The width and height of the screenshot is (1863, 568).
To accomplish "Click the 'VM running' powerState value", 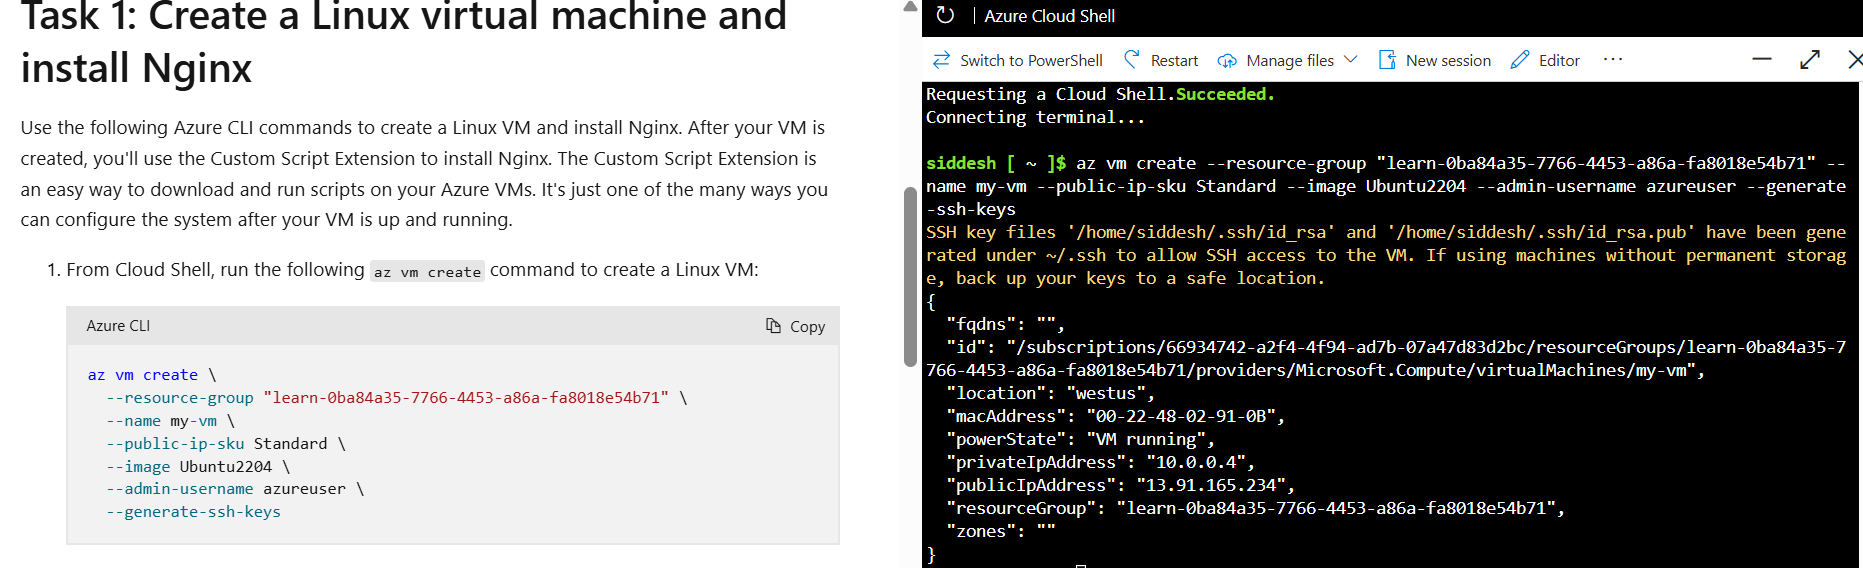I will coord(1145,439).
